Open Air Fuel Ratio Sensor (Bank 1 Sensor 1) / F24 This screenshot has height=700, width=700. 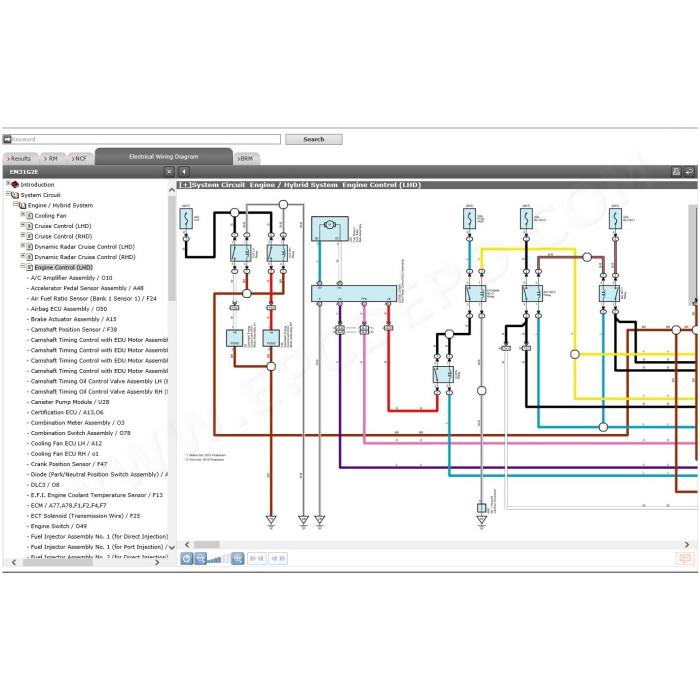(93, 298)
